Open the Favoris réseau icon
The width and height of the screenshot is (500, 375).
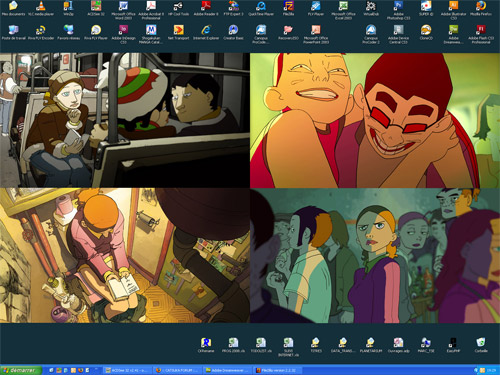(68, 32)
